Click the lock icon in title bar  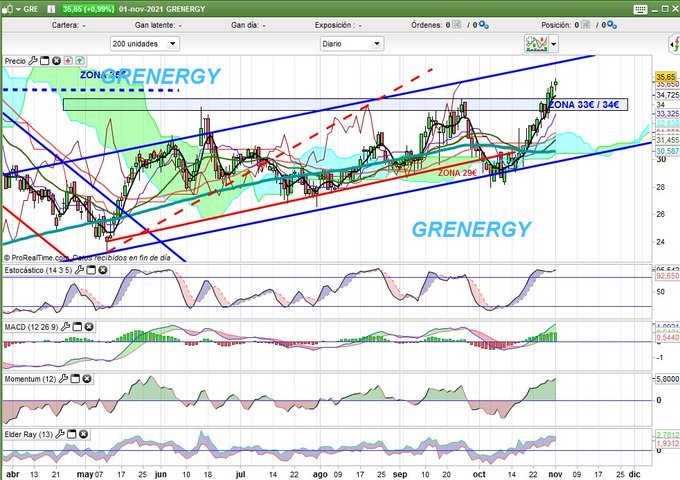coord(7,9)
